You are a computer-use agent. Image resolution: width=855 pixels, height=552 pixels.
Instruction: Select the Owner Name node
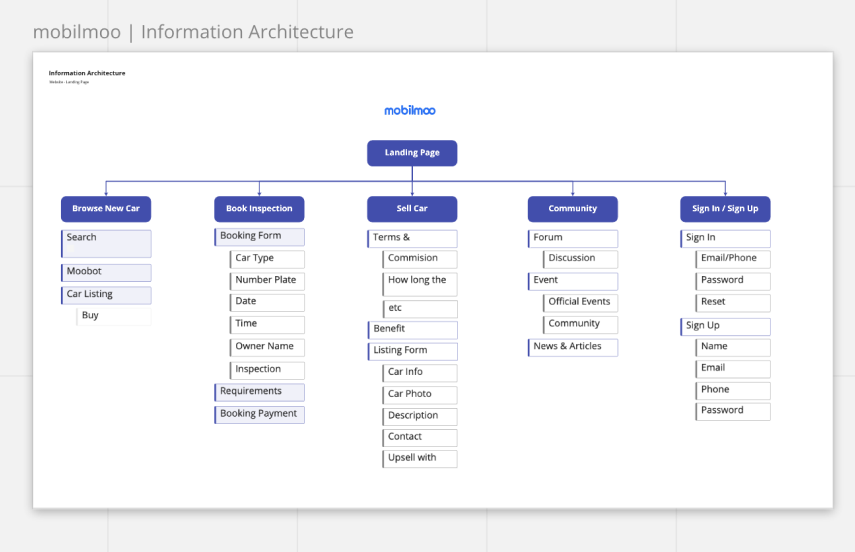(x=267, y=347)
